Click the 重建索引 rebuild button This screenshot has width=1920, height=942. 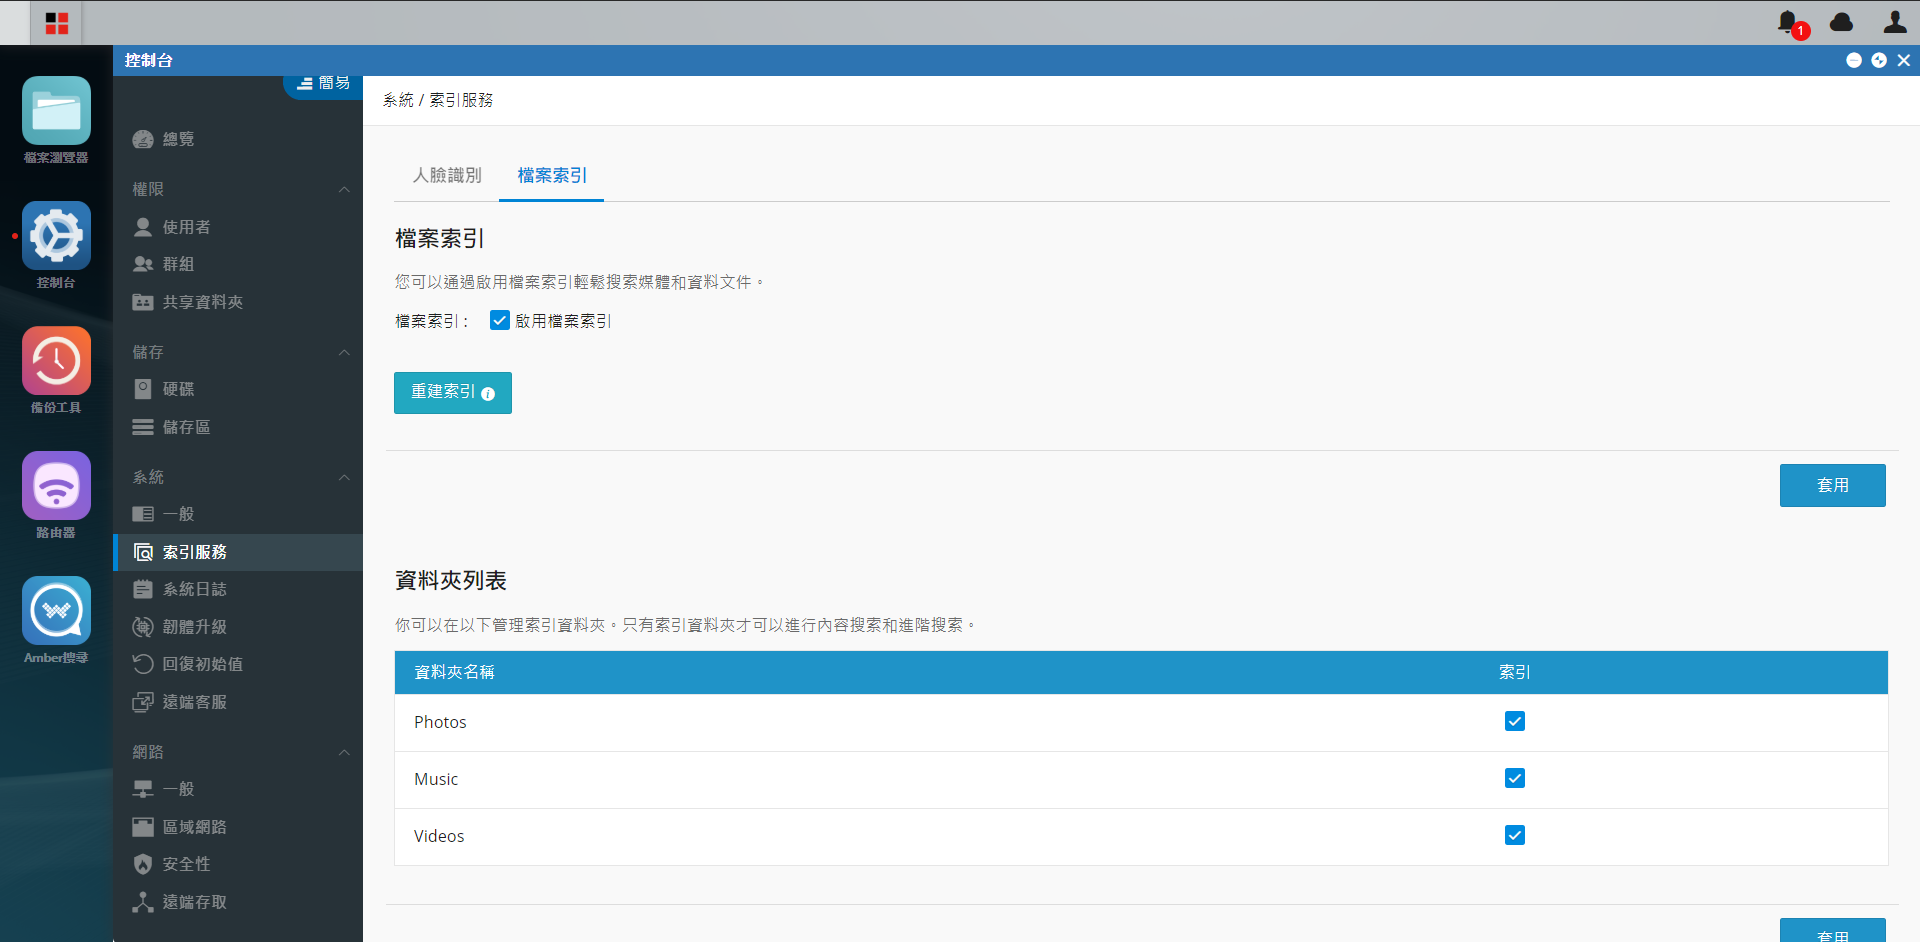[453, 393]
